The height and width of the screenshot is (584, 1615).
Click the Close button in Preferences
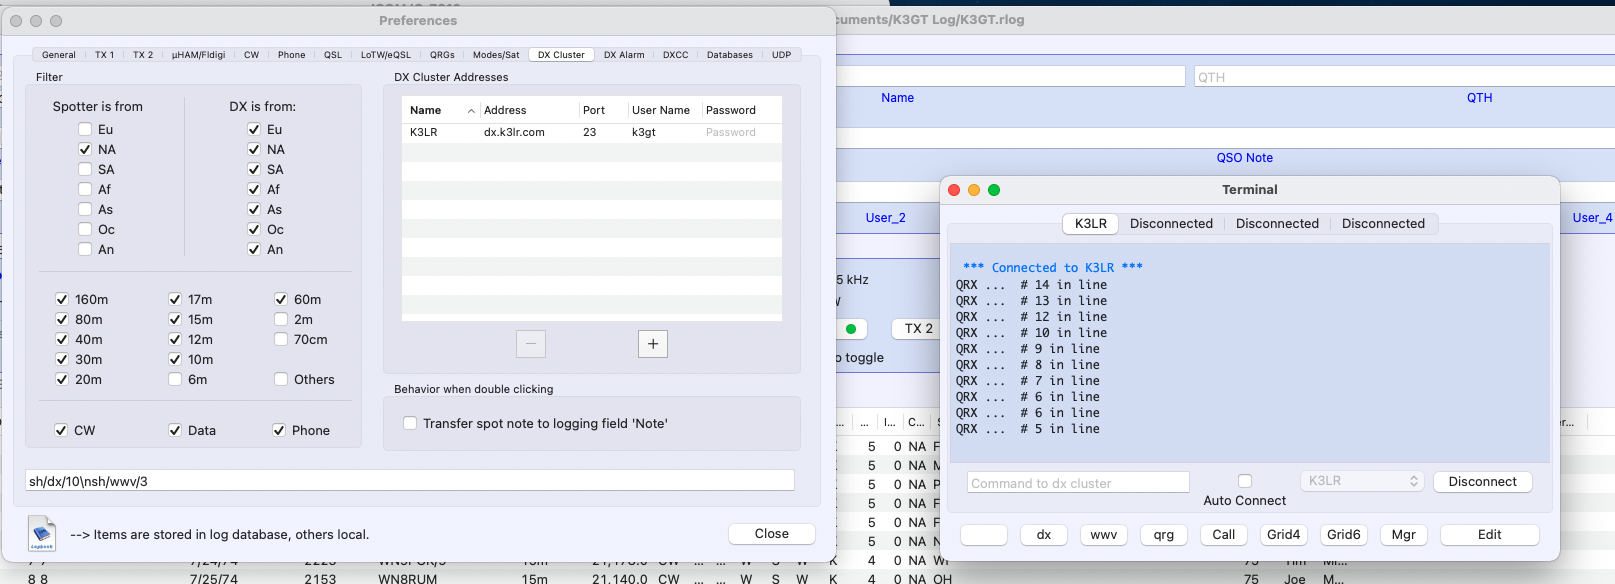pyautogui.click(x=771, y=534)
